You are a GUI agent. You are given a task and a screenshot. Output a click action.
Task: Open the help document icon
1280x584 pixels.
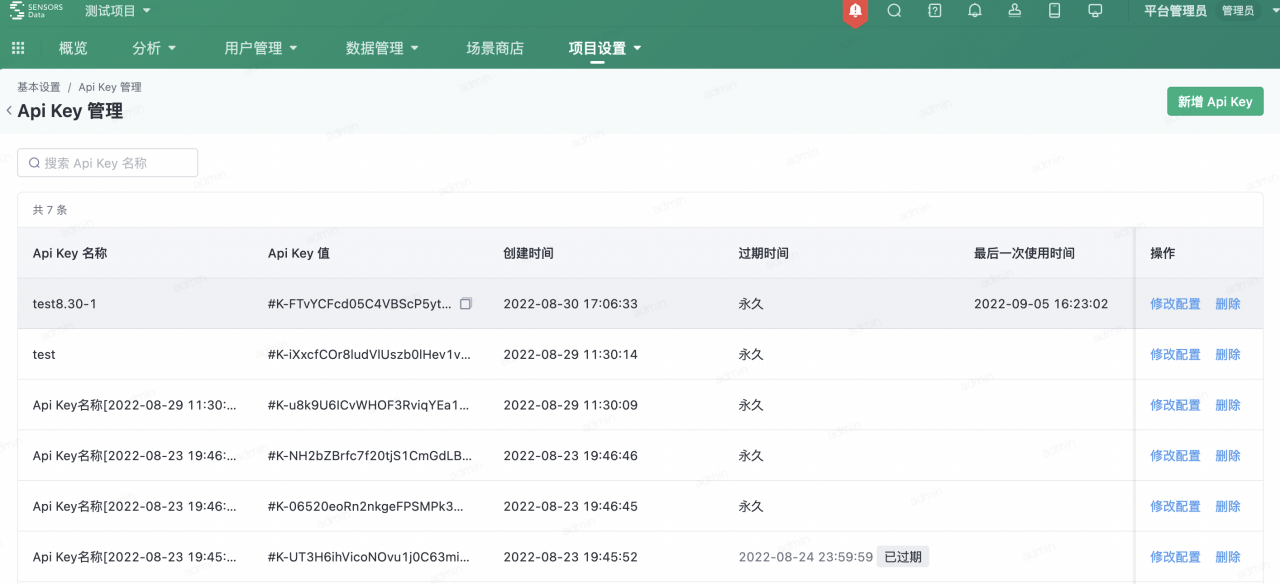(935, 11)
